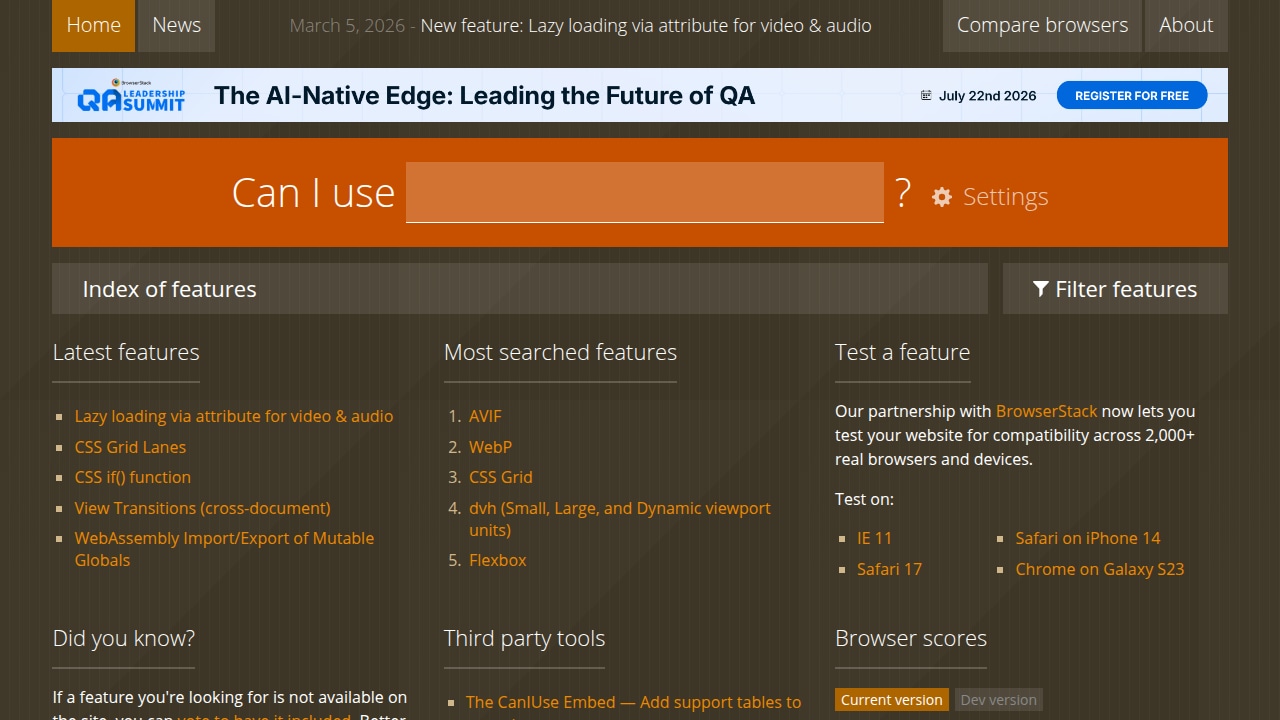
Task: Open the lazy loading news headline
Action: [x=646, y=25]
